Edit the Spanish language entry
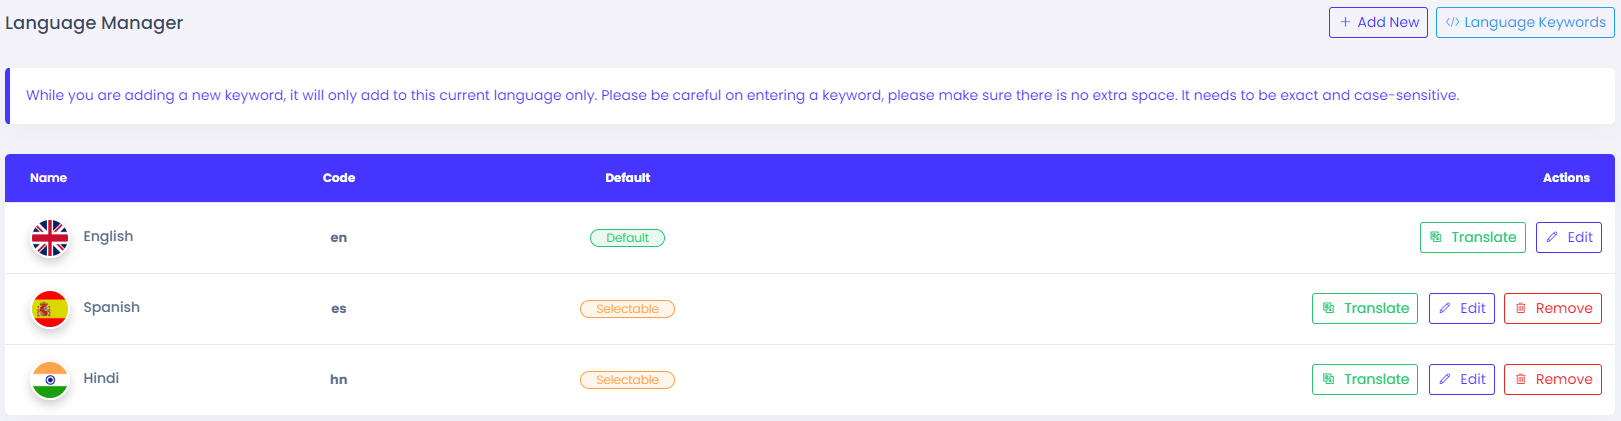1621x421 pixels. click(1461, 308)
